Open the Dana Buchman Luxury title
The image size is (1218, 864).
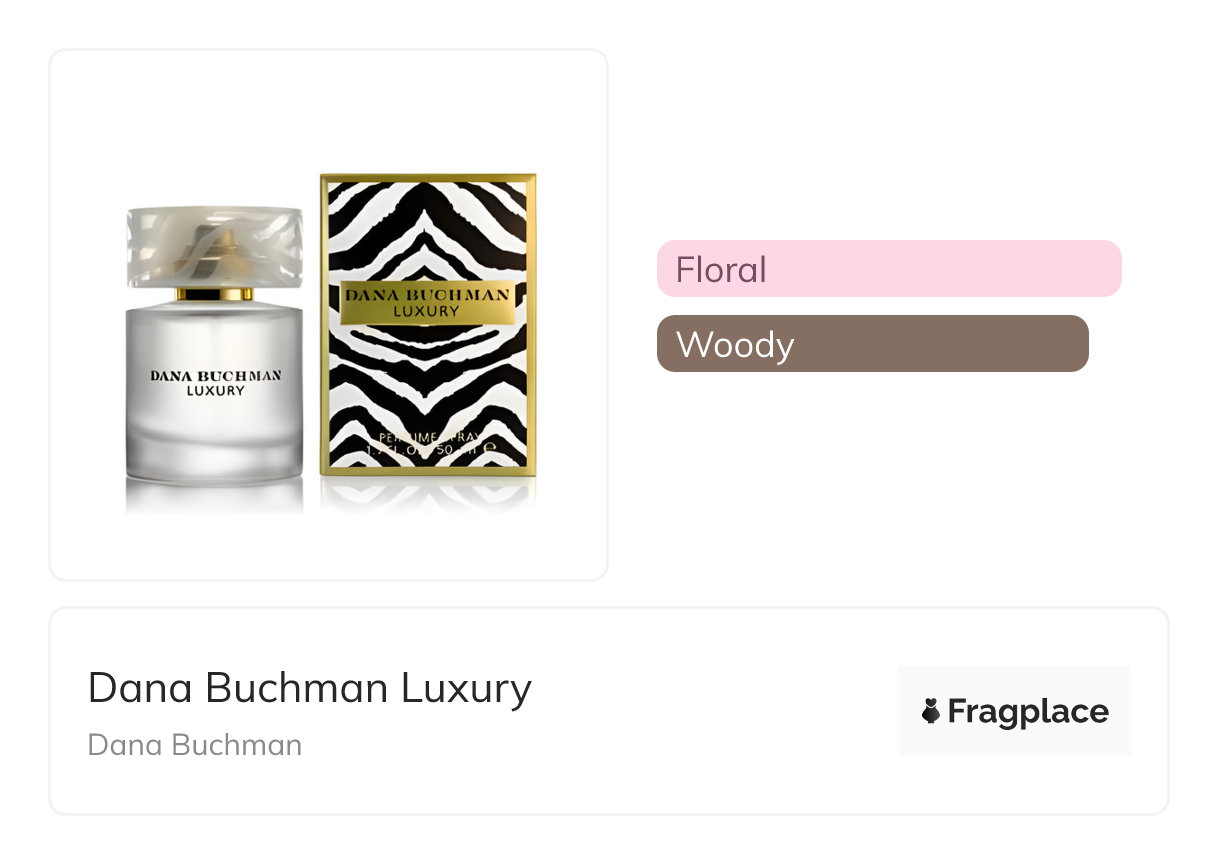(x=309, y=688)
